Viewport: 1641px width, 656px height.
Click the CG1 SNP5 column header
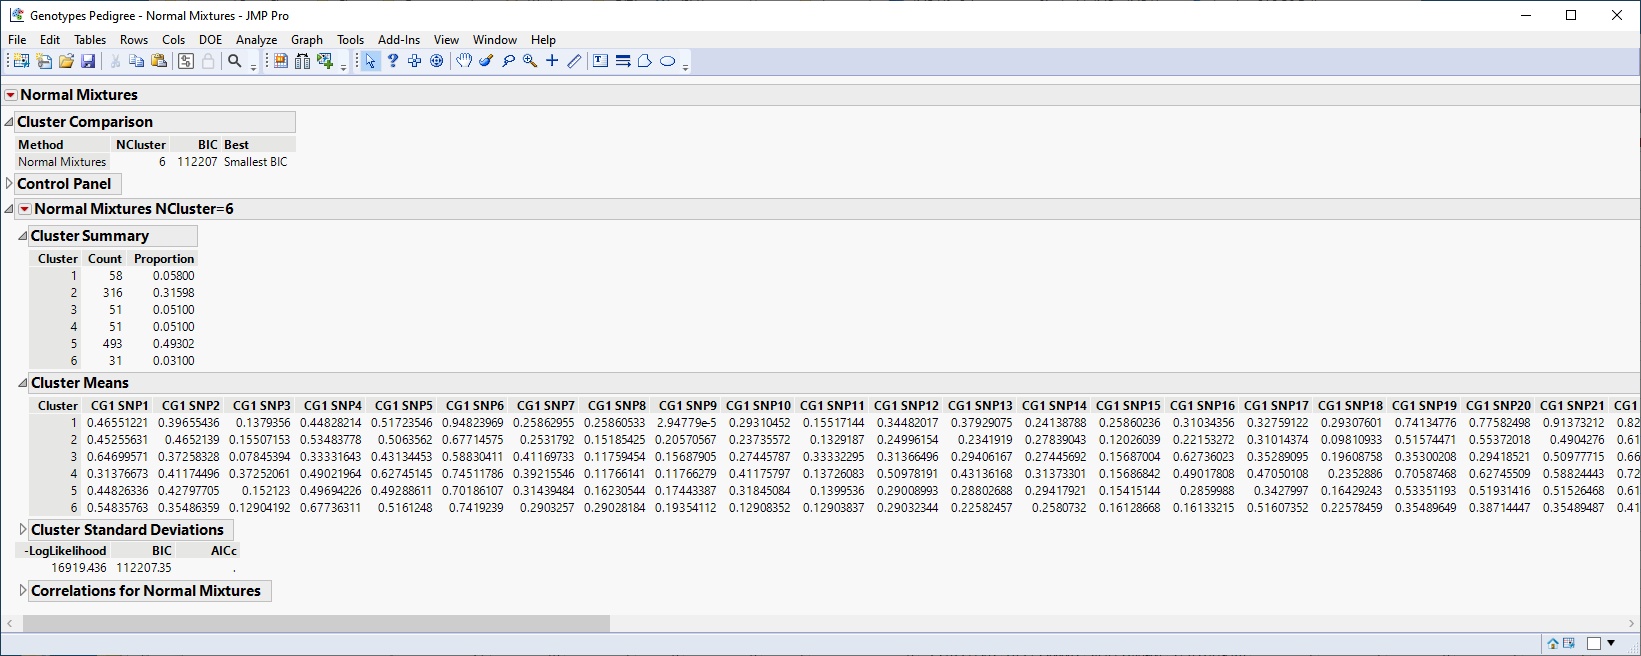[x=403, y=406]
